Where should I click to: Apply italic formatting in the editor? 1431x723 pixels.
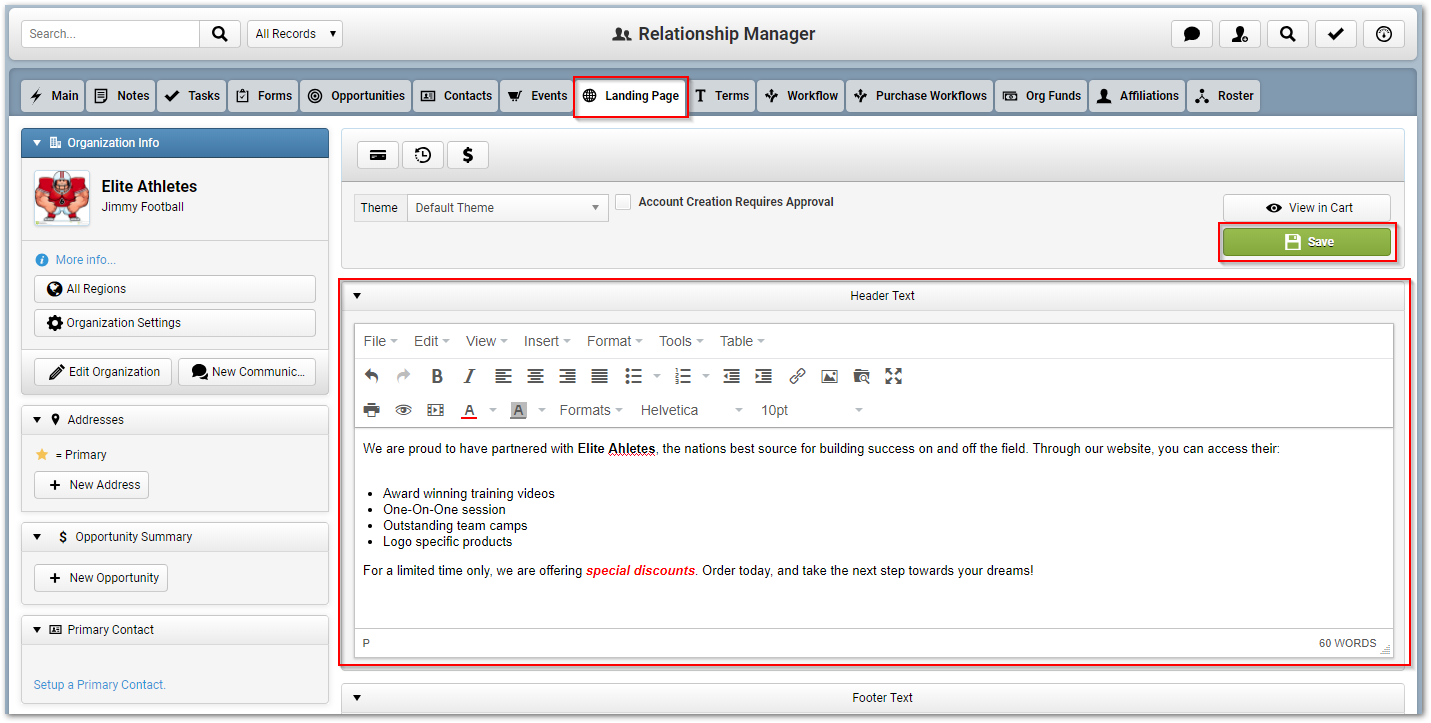click(469, 376)
